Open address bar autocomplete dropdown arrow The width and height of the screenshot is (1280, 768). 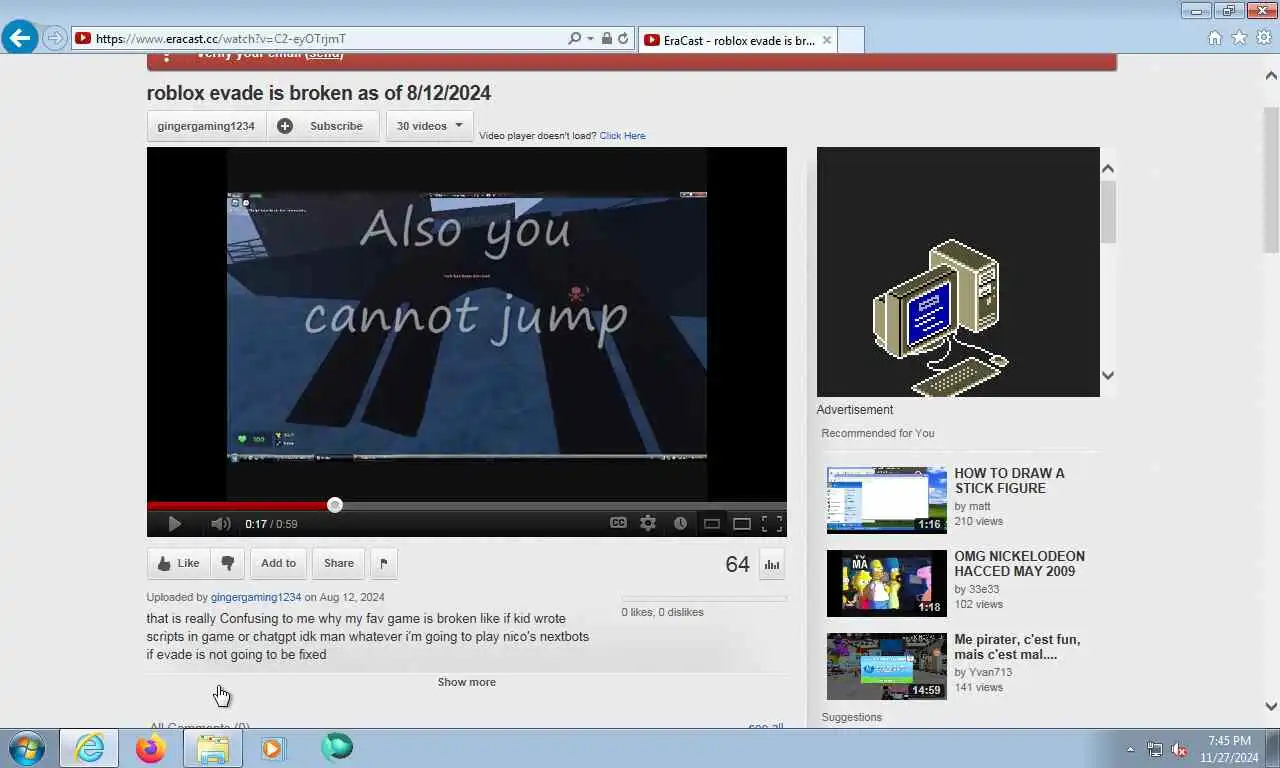590,39
